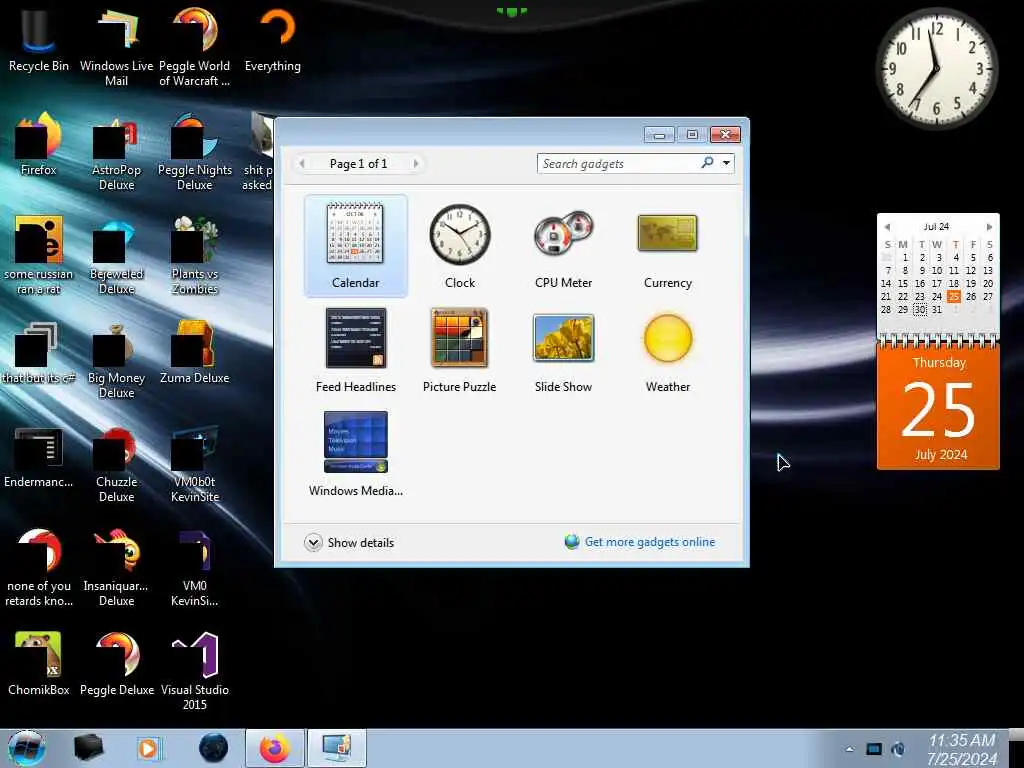
Task: Click the orange Thursday 25 date panel
Action: [938, 406]
